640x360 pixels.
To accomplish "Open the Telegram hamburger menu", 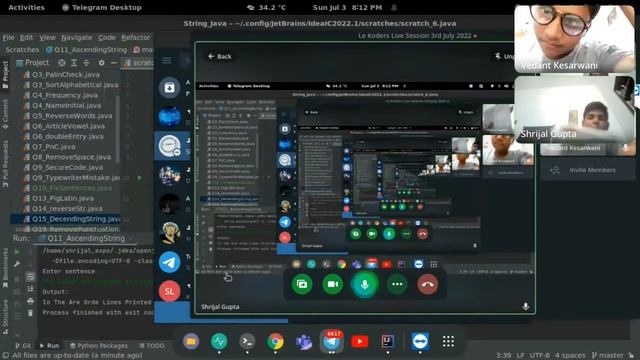I will (167, 60).
